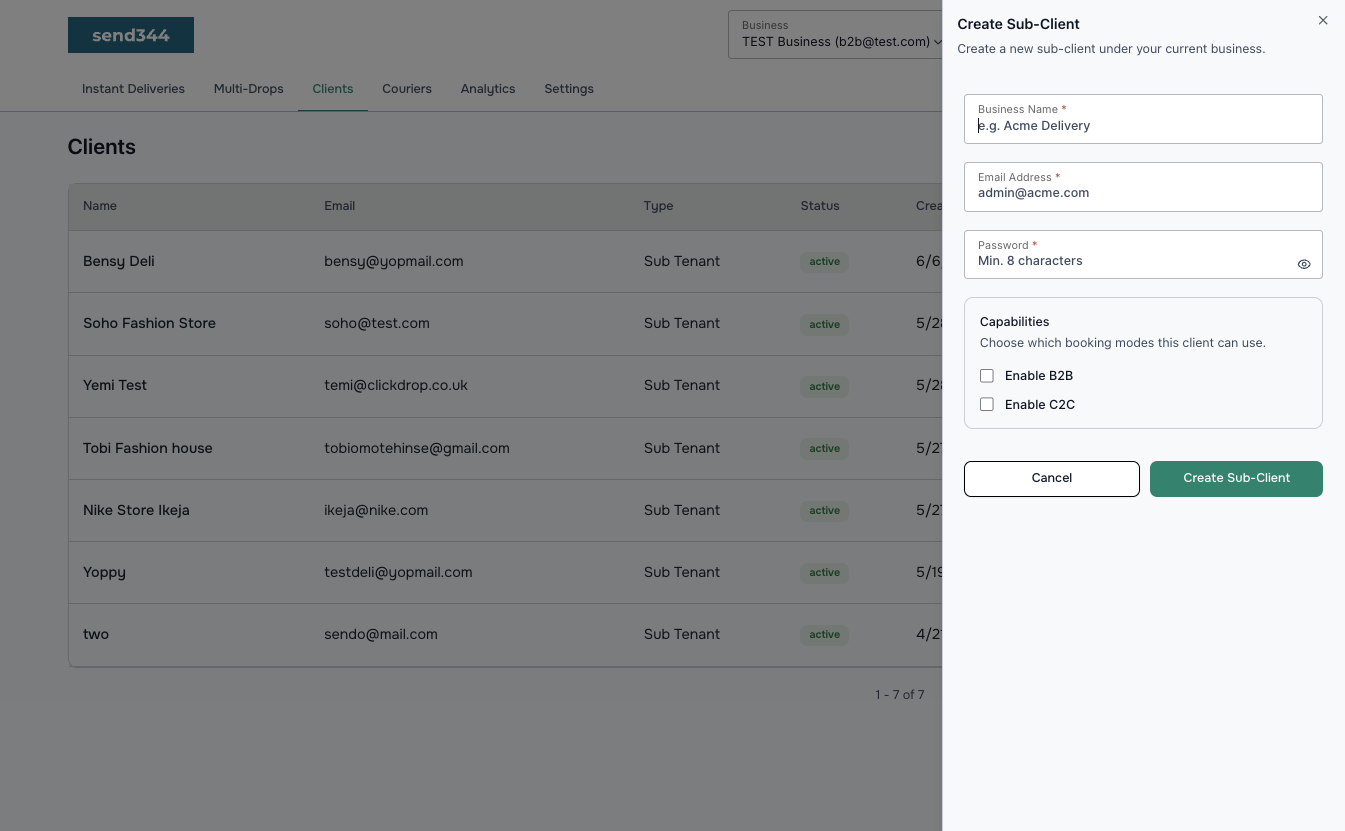This screenshot has width=1345, height=831.
Task: Click the active badge for Bensy Deli
Action: [x=825, y=262]
